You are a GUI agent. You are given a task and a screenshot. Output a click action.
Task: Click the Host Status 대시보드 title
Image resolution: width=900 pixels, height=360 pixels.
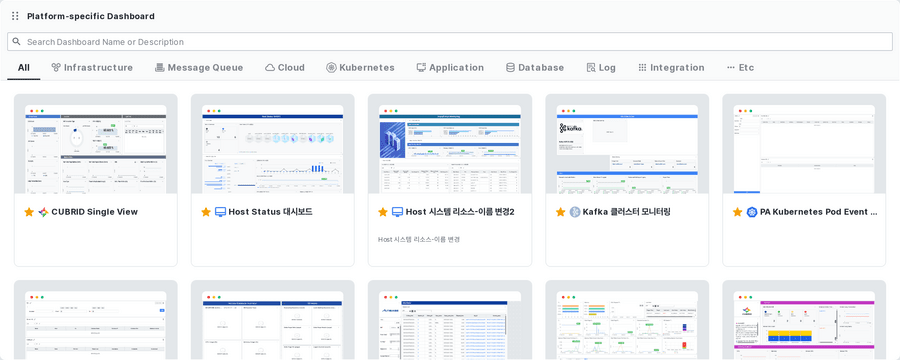click(x=270, y=212)
